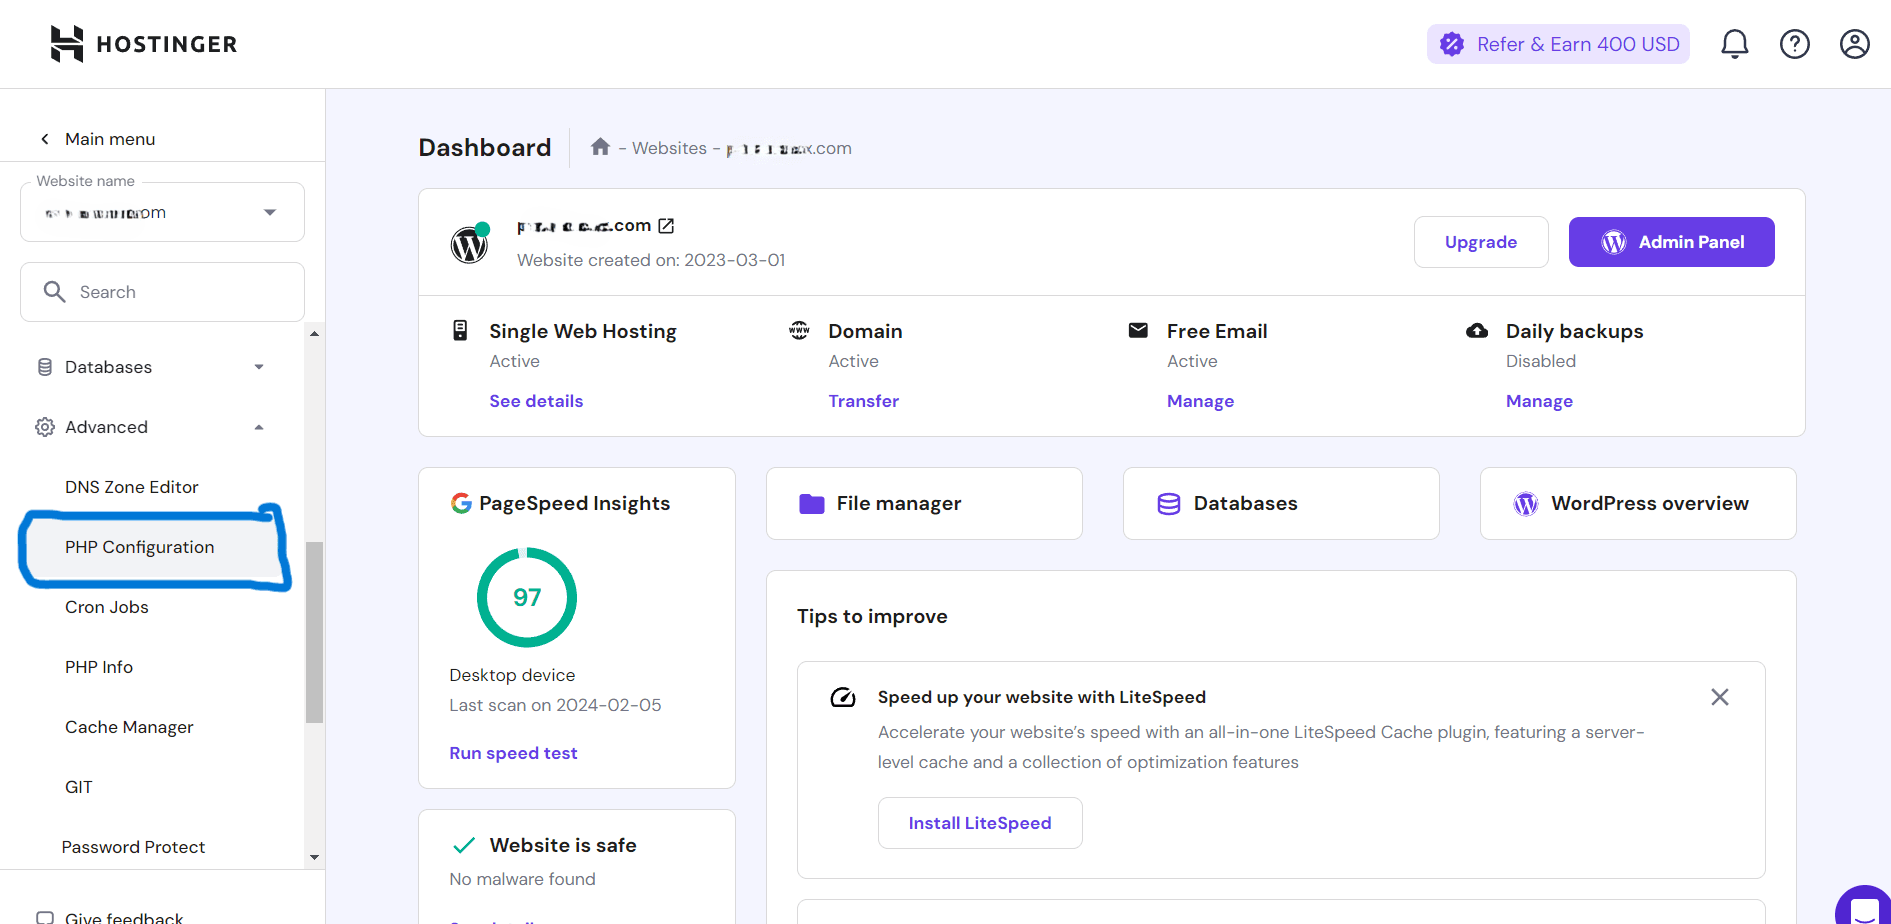Open the notifications bell
The image size is (1891, 924).
point(1735,44)
